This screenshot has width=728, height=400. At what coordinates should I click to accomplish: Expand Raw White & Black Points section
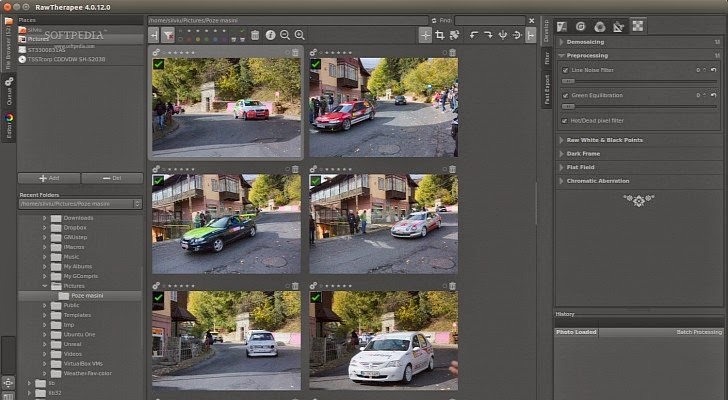561,140
